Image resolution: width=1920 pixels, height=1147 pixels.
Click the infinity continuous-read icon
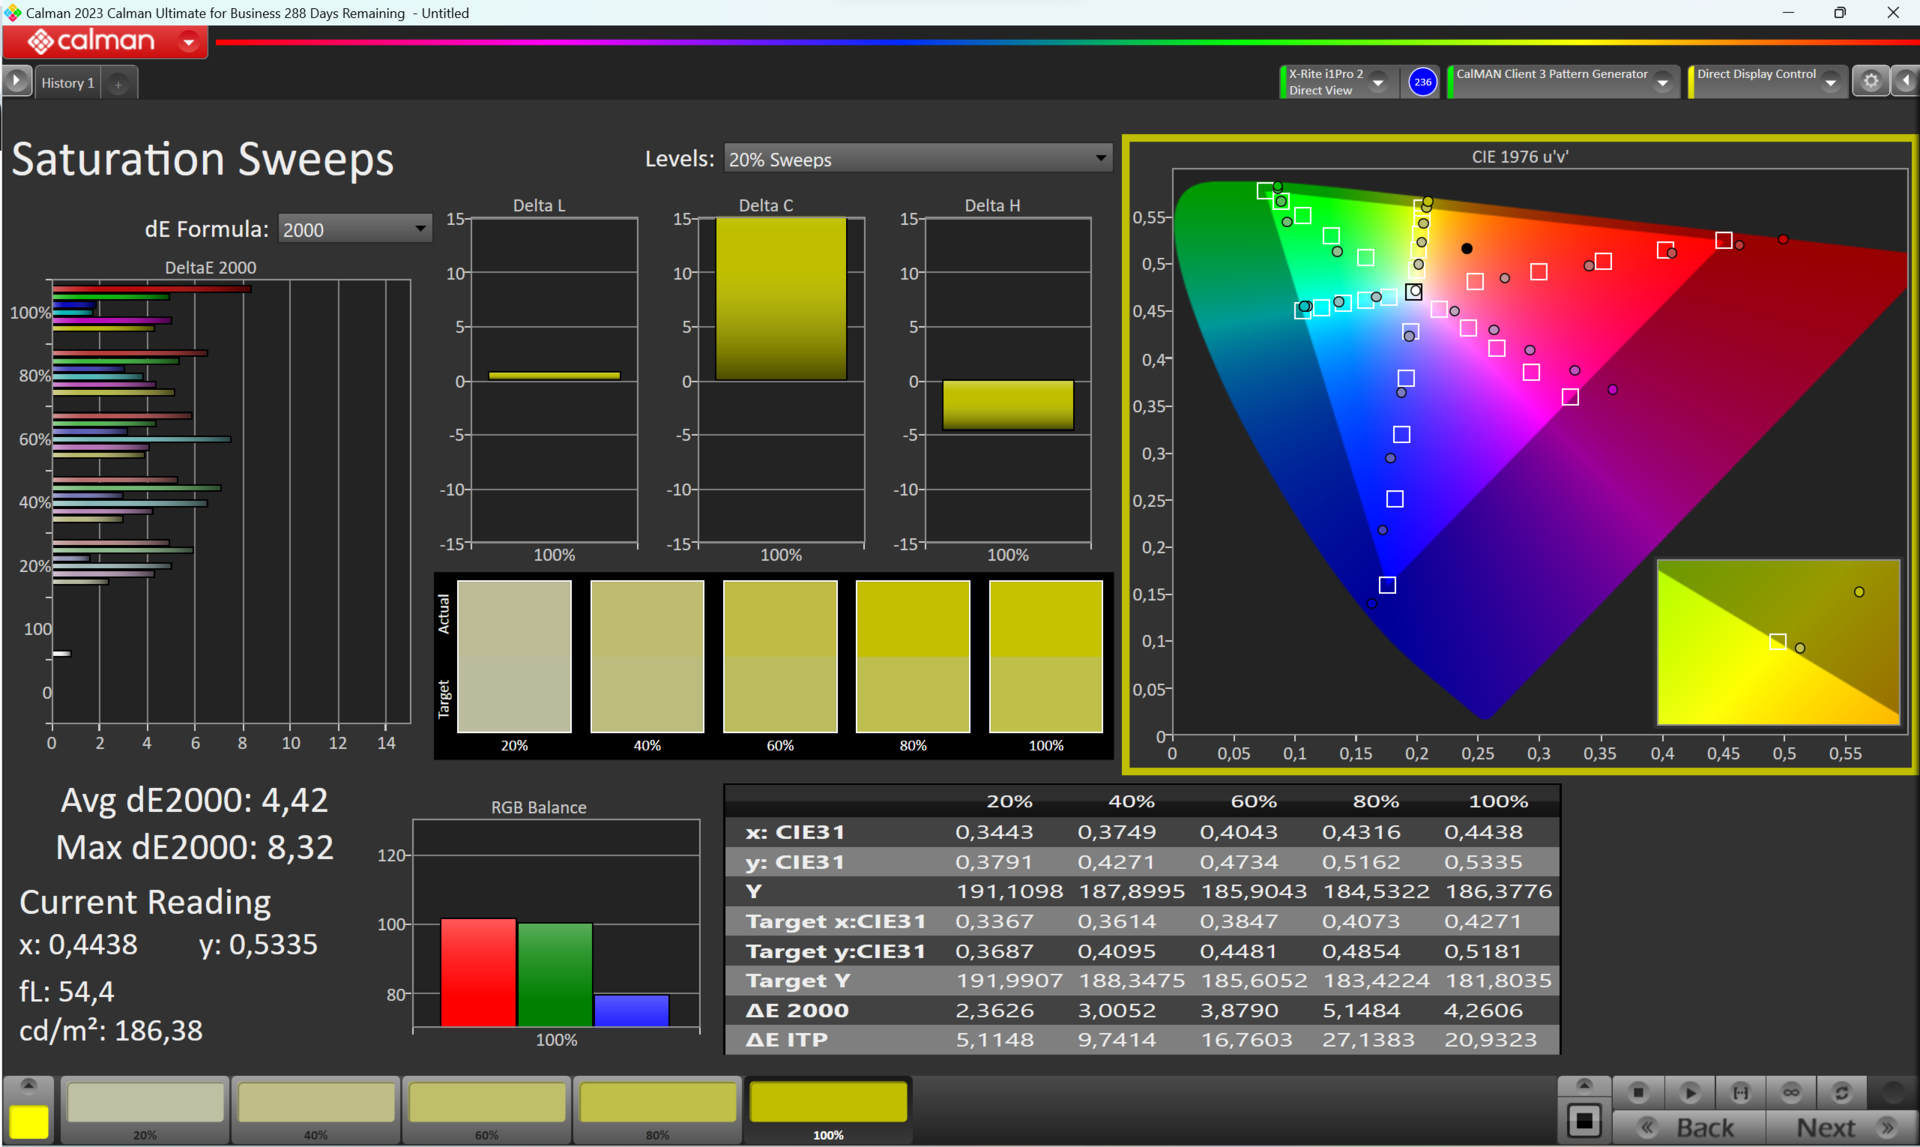pos(1790,1092)
